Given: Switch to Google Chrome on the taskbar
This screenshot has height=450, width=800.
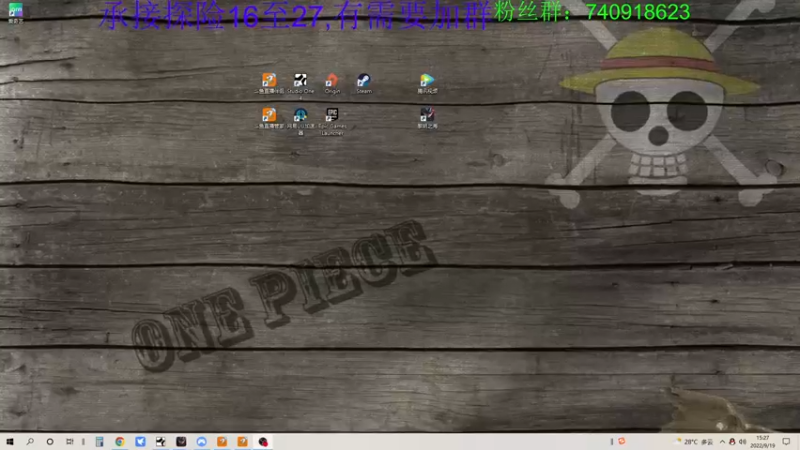Looking at the screenshot, I should pos(120,442).
